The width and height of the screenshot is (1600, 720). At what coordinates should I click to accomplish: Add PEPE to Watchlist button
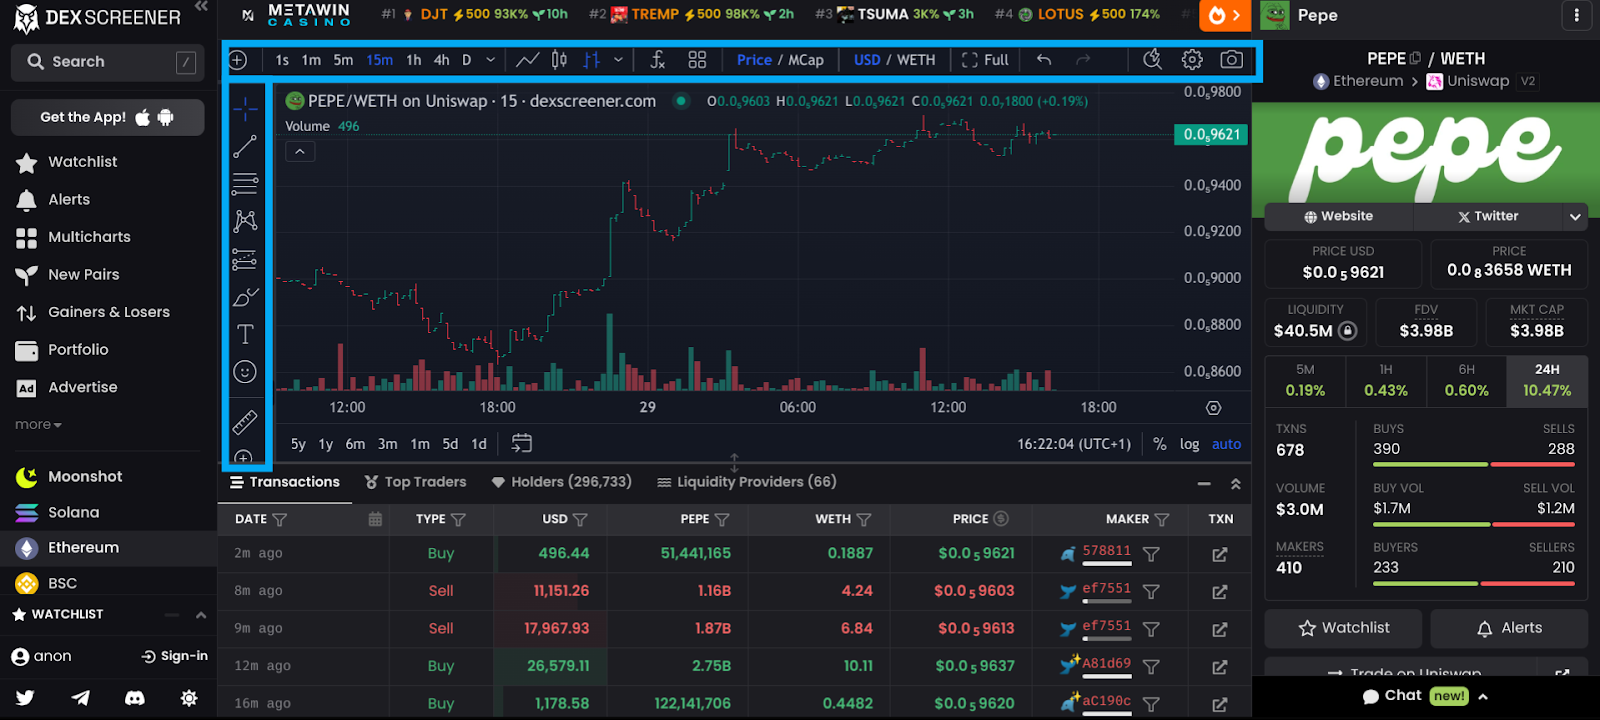point(1343,628)
